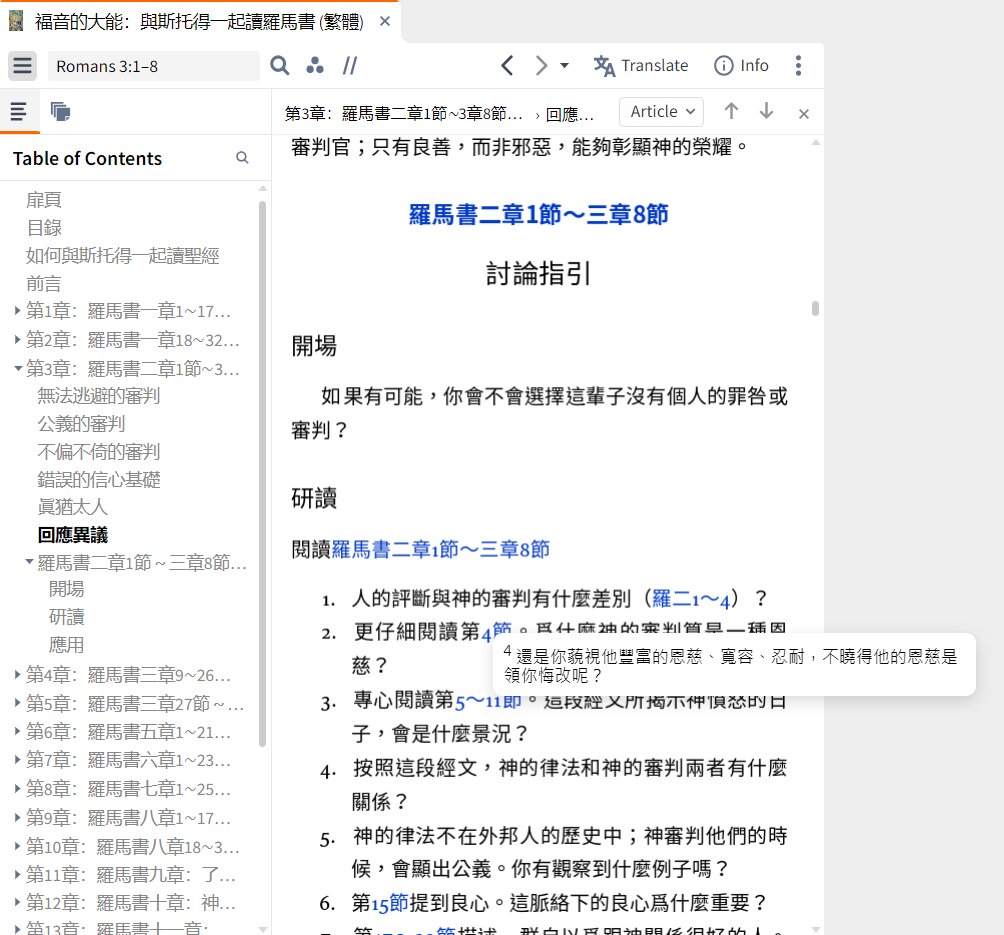The image size is (1004, 935).
Task: Follow the 羅二1～4 scripture link
Action: (691, 598)
